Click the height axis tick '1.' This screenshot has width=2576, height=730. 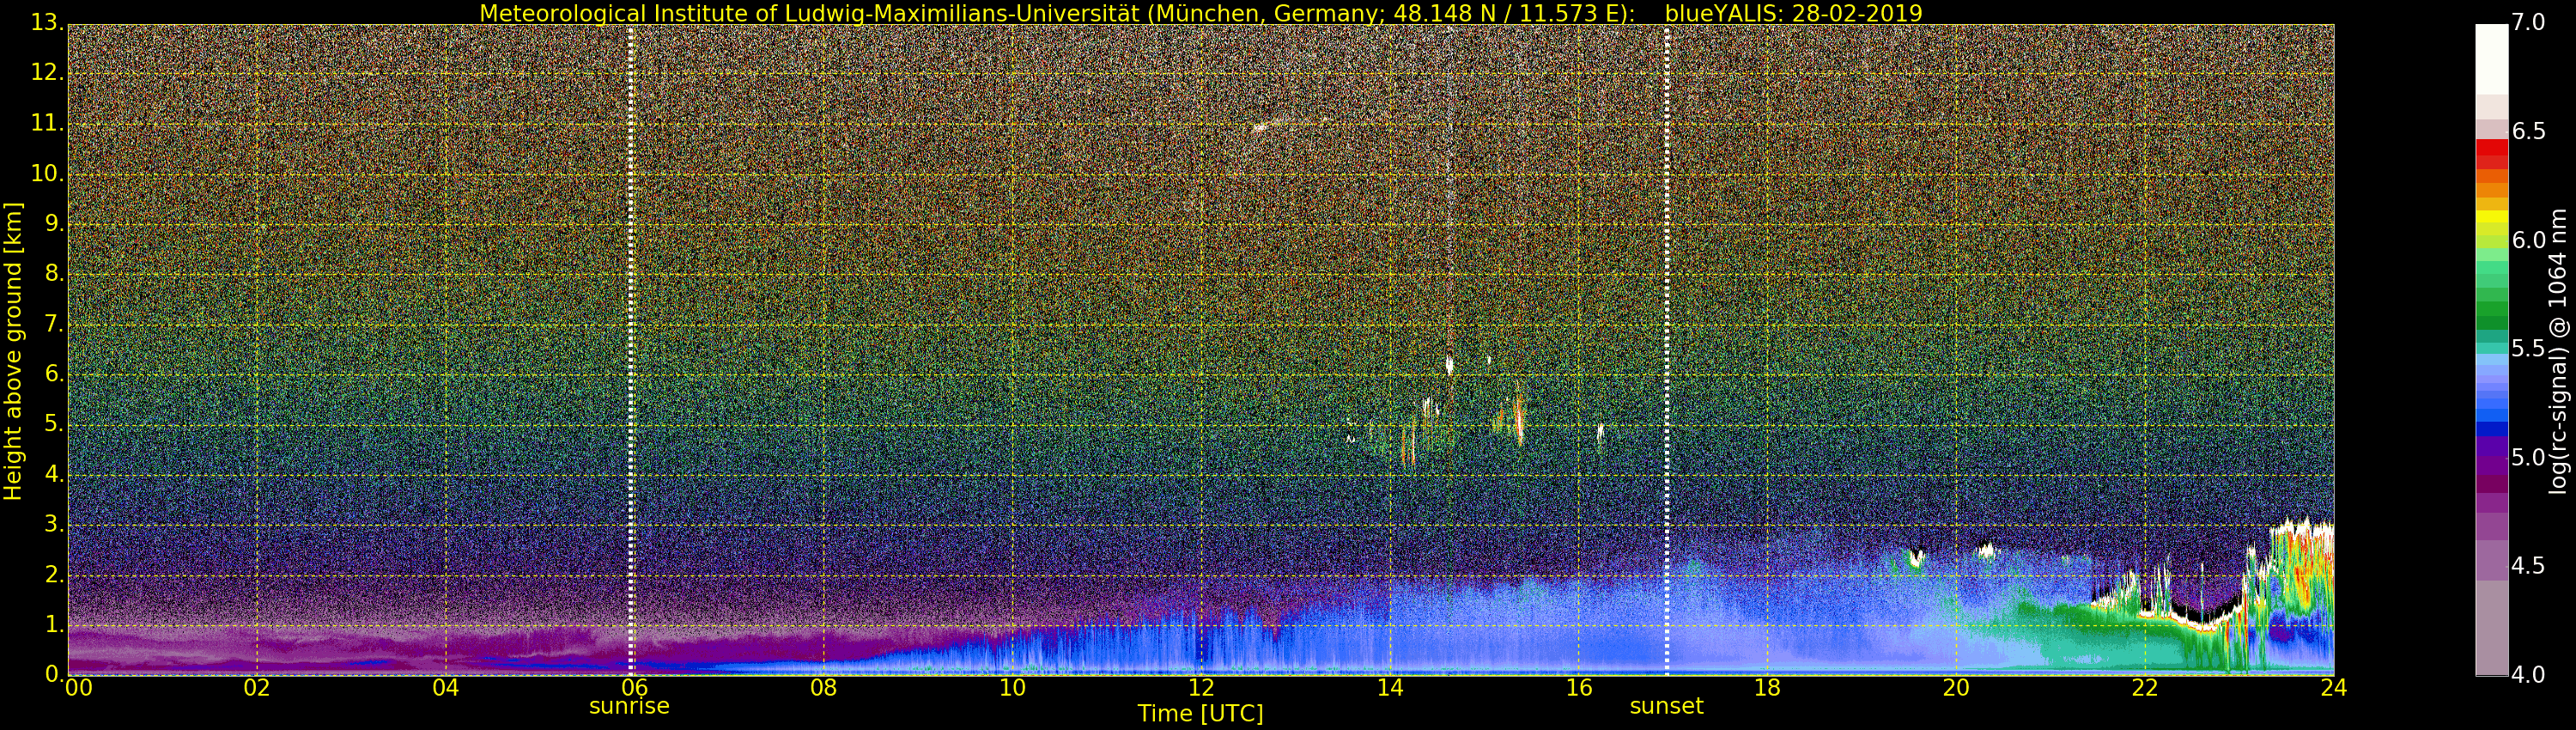(x=54, y=624)
